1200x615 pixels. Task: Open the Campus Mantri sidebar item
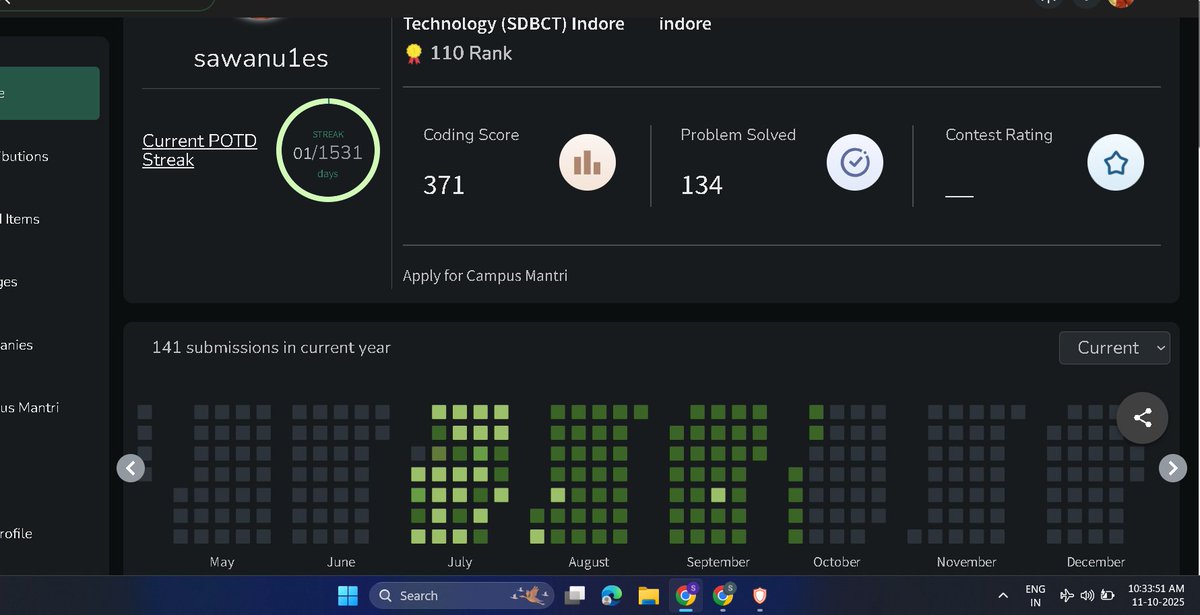(x=29, y=407)
